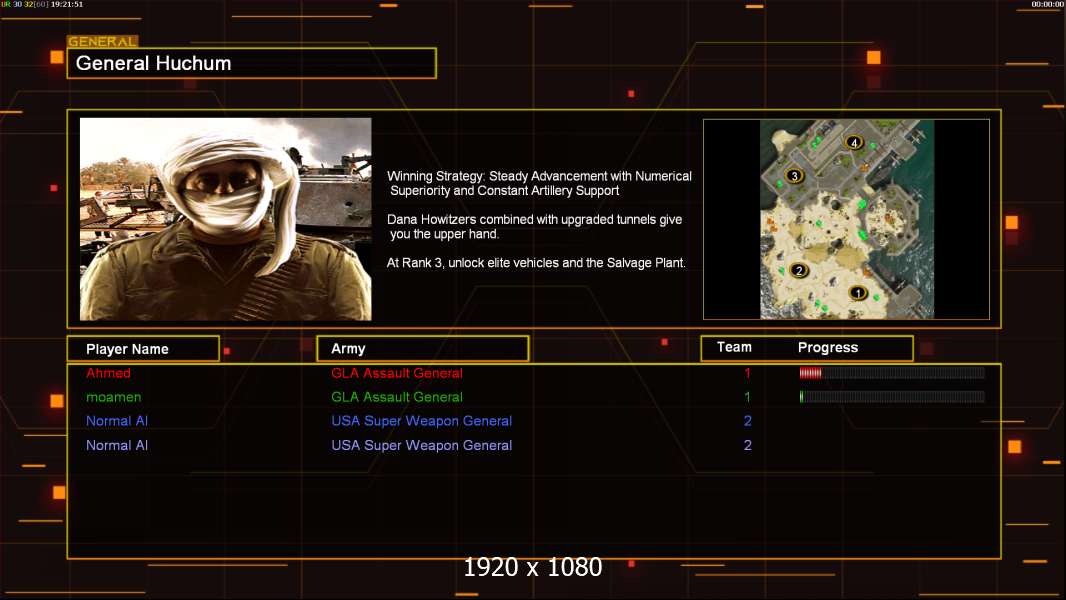Click the map preview thumbnail
This screenshot has height=600, width=1066.
click(x=846, y=219)
